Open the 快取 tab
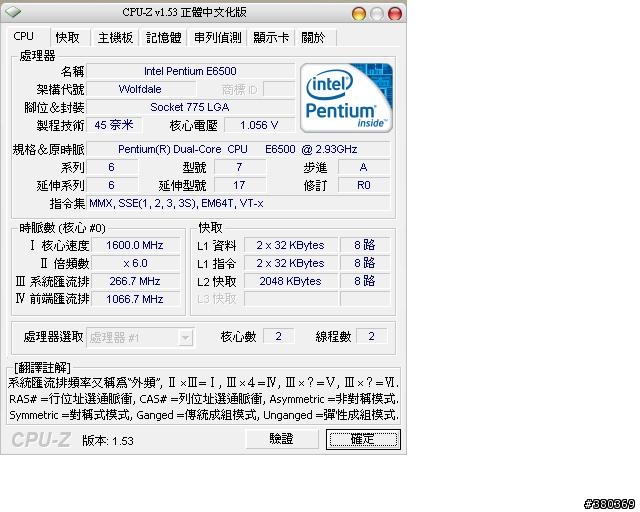The height and width of the screenshot is (512, 640). click(x=68, y=38)
